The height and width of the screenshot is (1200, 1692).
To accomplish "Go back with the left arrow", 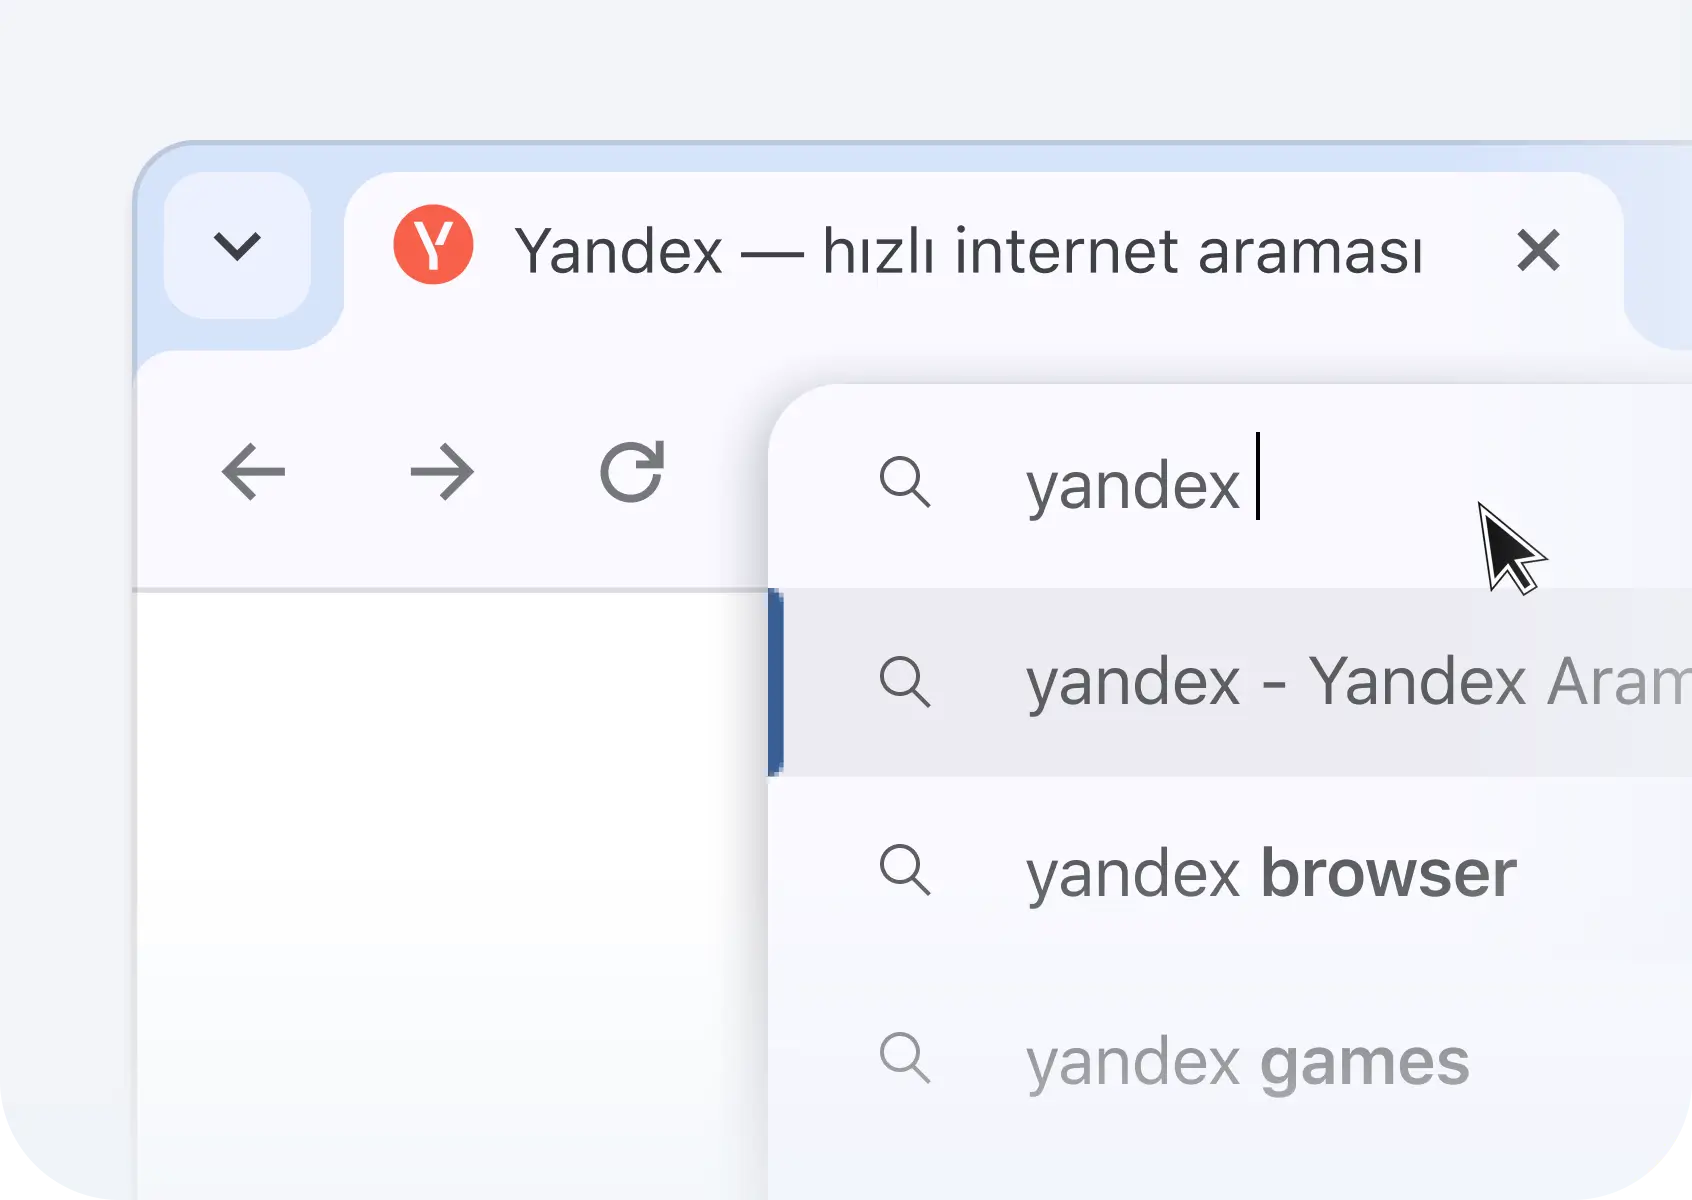I will pyautogui.click(x=253, y=472).
